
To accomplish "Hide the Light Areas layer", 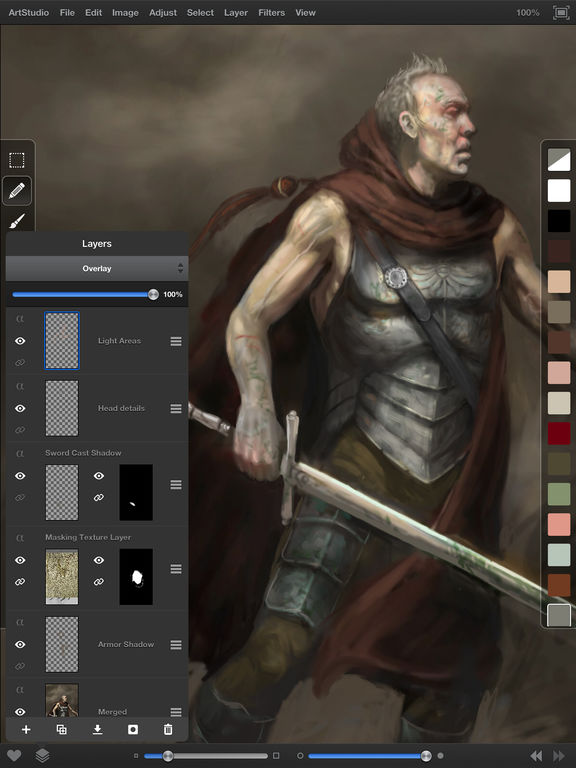I will pos(20,340).
